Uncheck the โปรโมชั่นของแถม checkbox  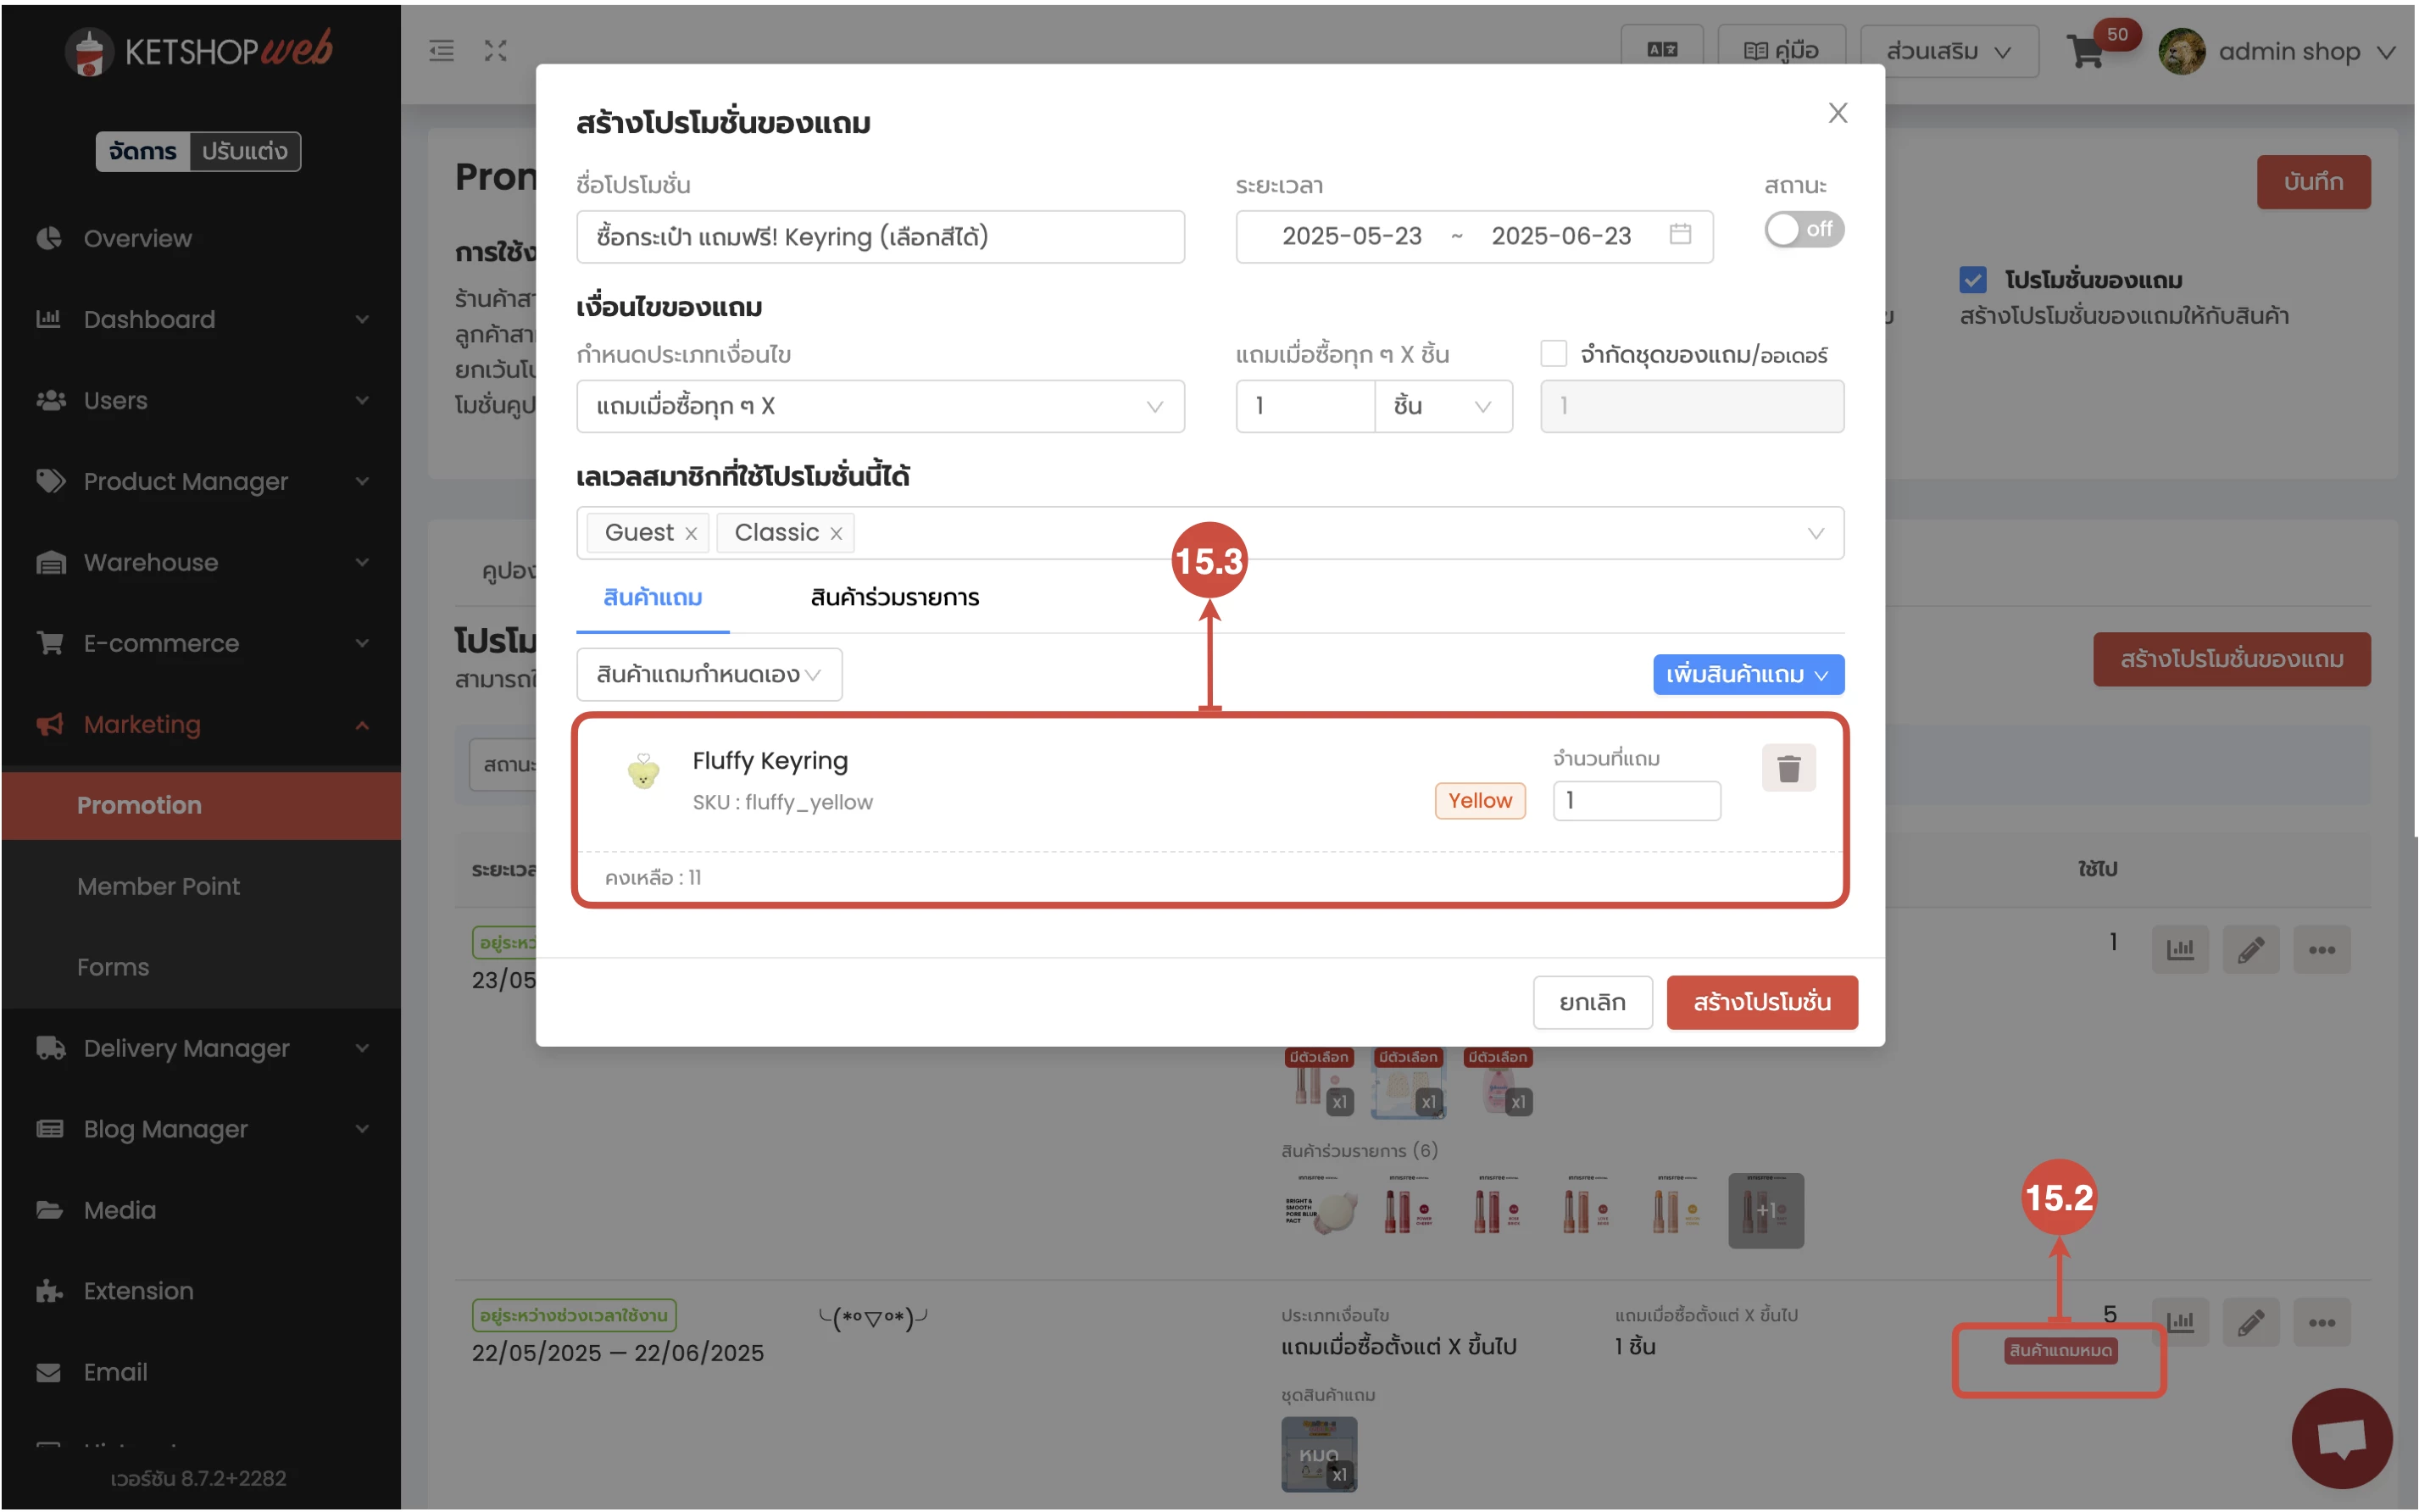coord(1972,279)
